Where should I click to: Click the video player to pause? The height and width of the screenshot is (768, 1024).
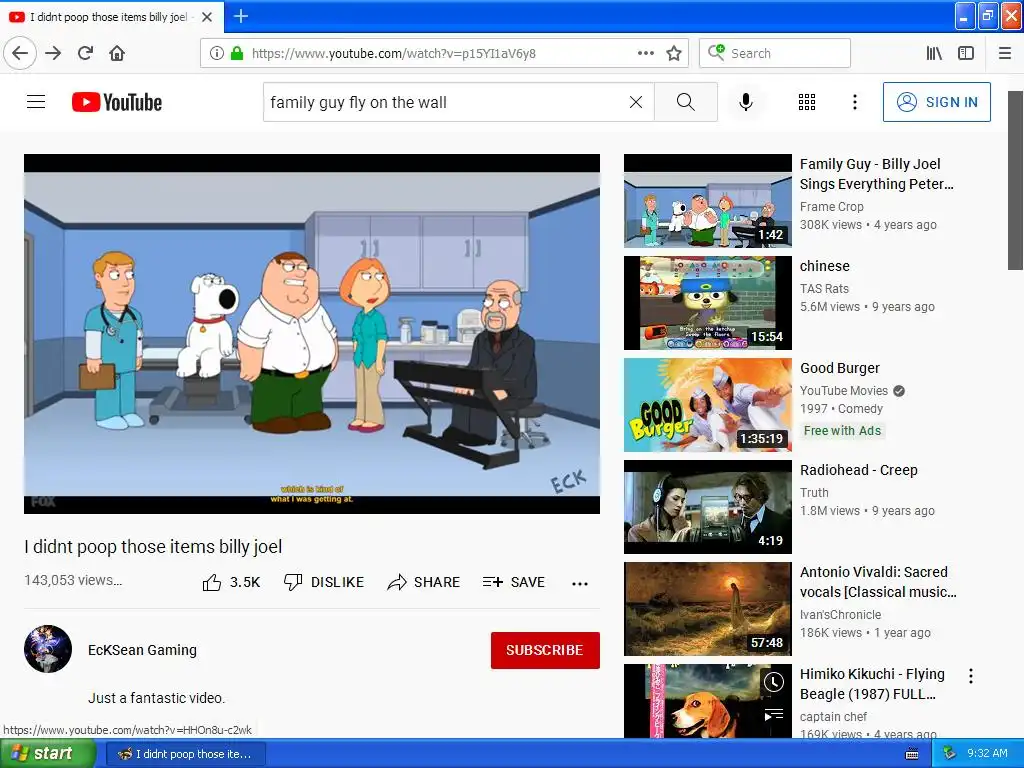(312, 334)
